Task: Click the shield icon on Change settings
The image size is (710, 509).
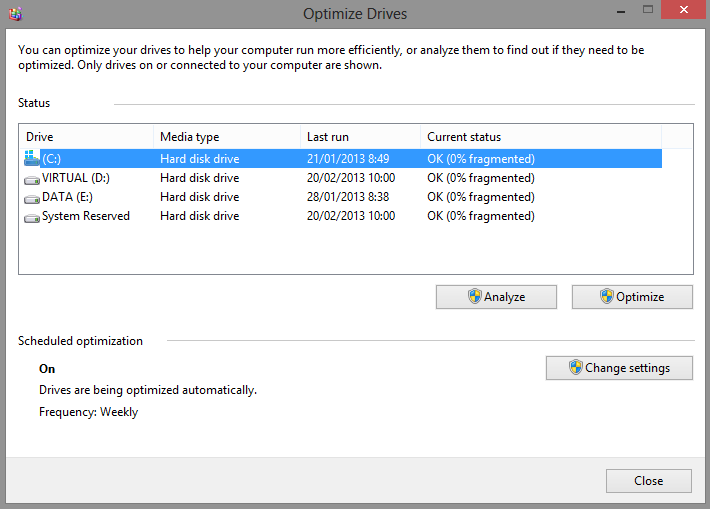Action: [576, 367]
